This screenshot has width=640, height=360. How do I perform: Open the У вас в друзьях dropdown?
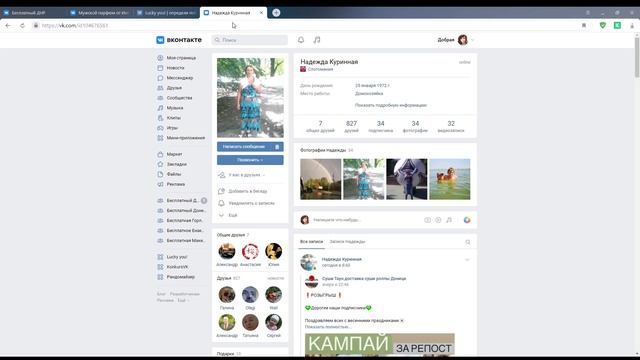pos(247,175)
